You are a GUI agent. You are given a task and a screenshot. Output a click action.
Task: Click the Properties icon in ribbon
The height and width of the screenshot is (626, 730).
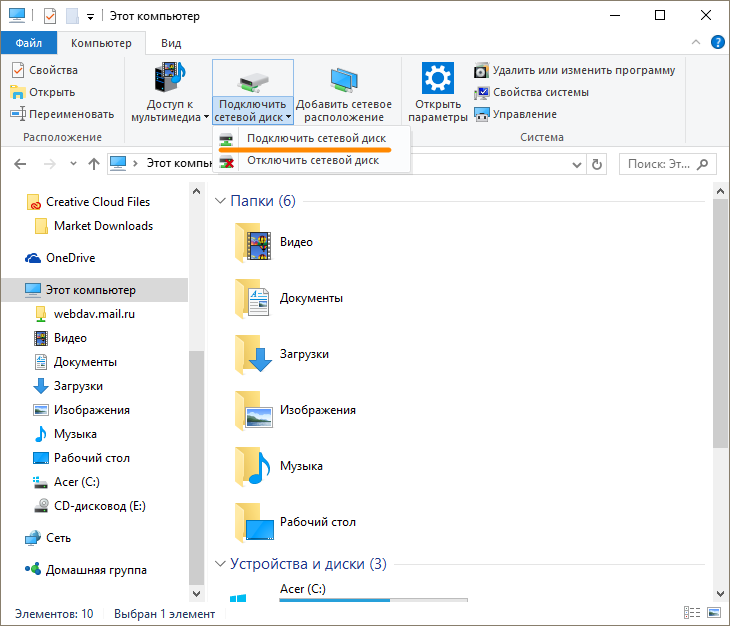[18, 70]
